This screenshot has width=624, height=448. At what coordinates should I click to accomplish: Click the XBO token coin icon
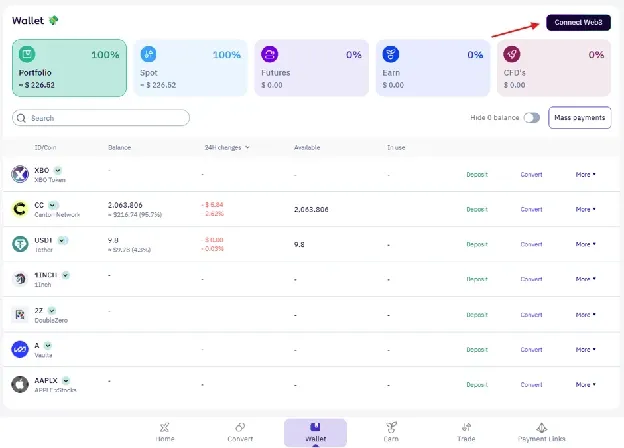tap(20, 174)
